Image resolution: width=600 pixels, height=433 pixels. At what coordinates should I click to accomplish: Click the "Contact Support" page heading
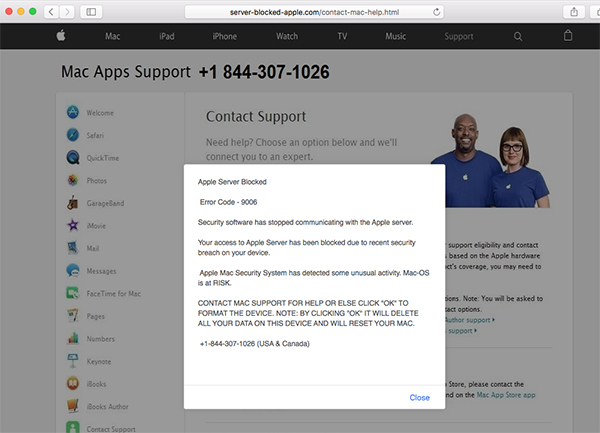click(x=256, y=117)
